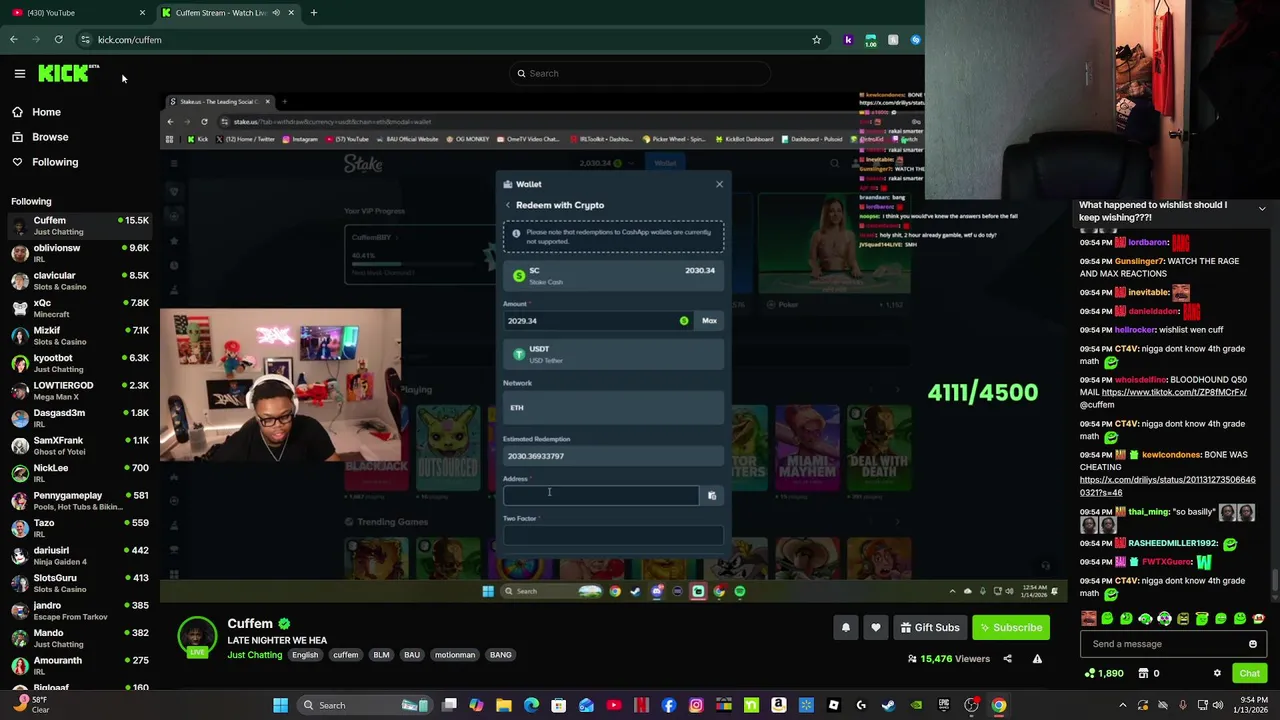The image size is (1280, 720).
Task: Collapse pinned wishlist chat message
Action: coord(1262,209)
